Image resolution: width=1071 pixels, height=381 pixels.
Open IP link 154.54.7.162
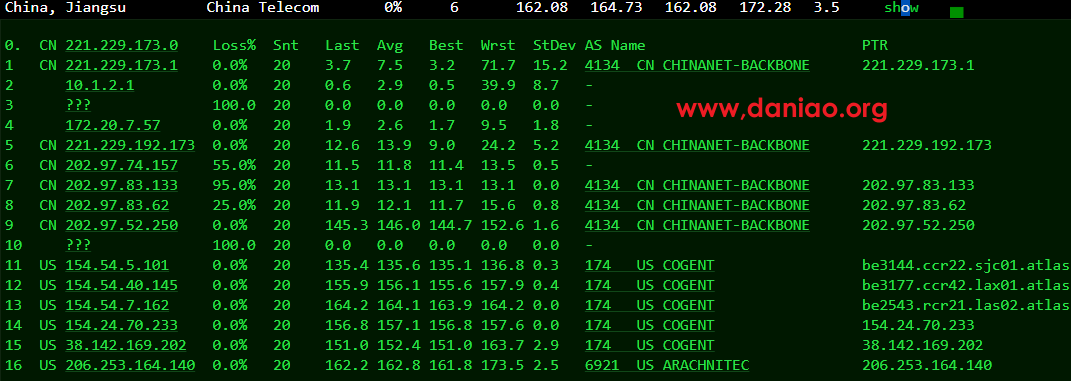[117, 305]
